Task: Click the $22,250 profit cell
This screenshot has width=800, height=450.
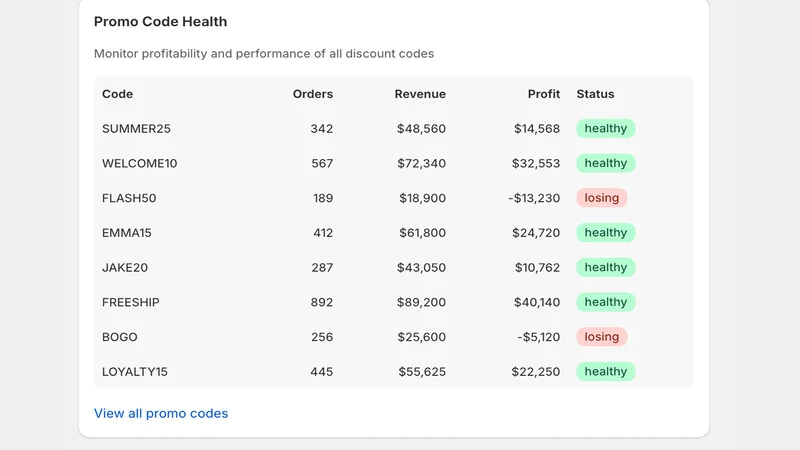Action: click(x=536, y=371)
